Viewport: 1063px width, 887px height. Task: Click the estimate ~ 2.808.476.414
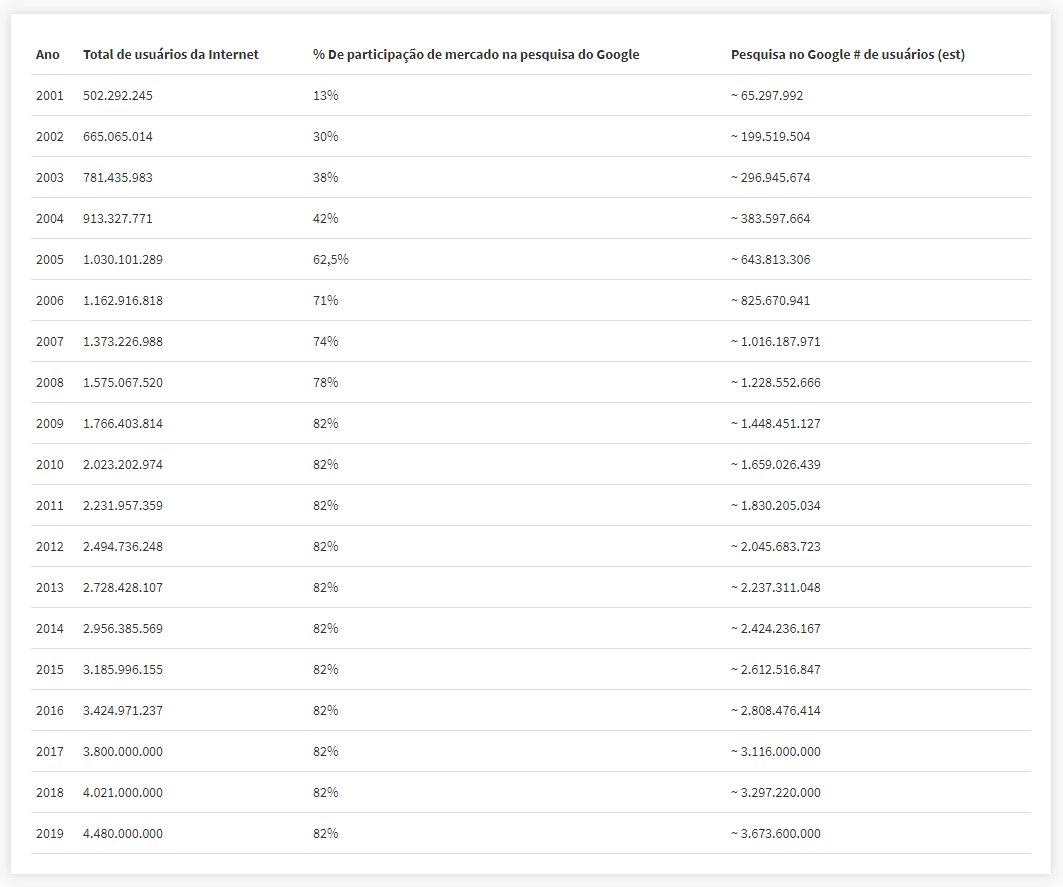click(776, 711)
